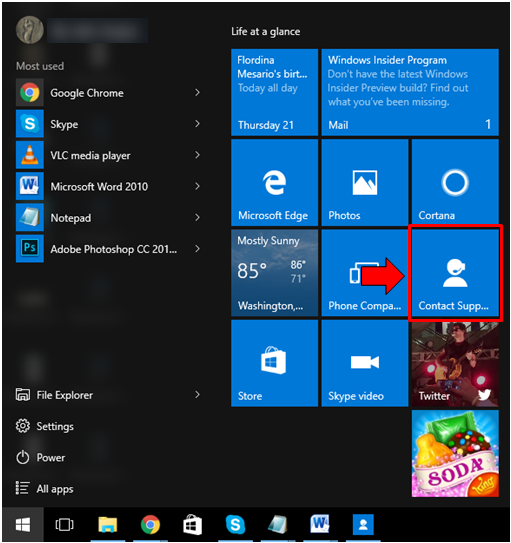Open Store icon on the taskbar

[192, 525]
